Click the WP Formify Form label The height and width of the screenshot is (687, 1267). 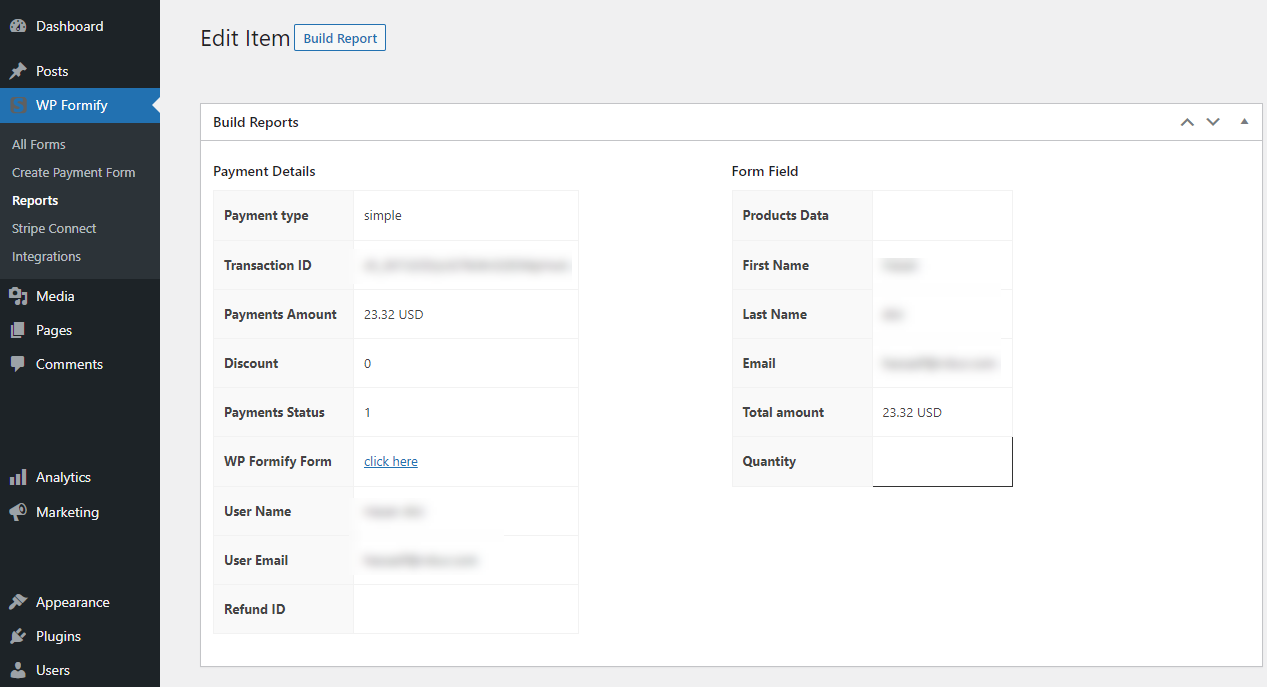(x=278, y=461)
